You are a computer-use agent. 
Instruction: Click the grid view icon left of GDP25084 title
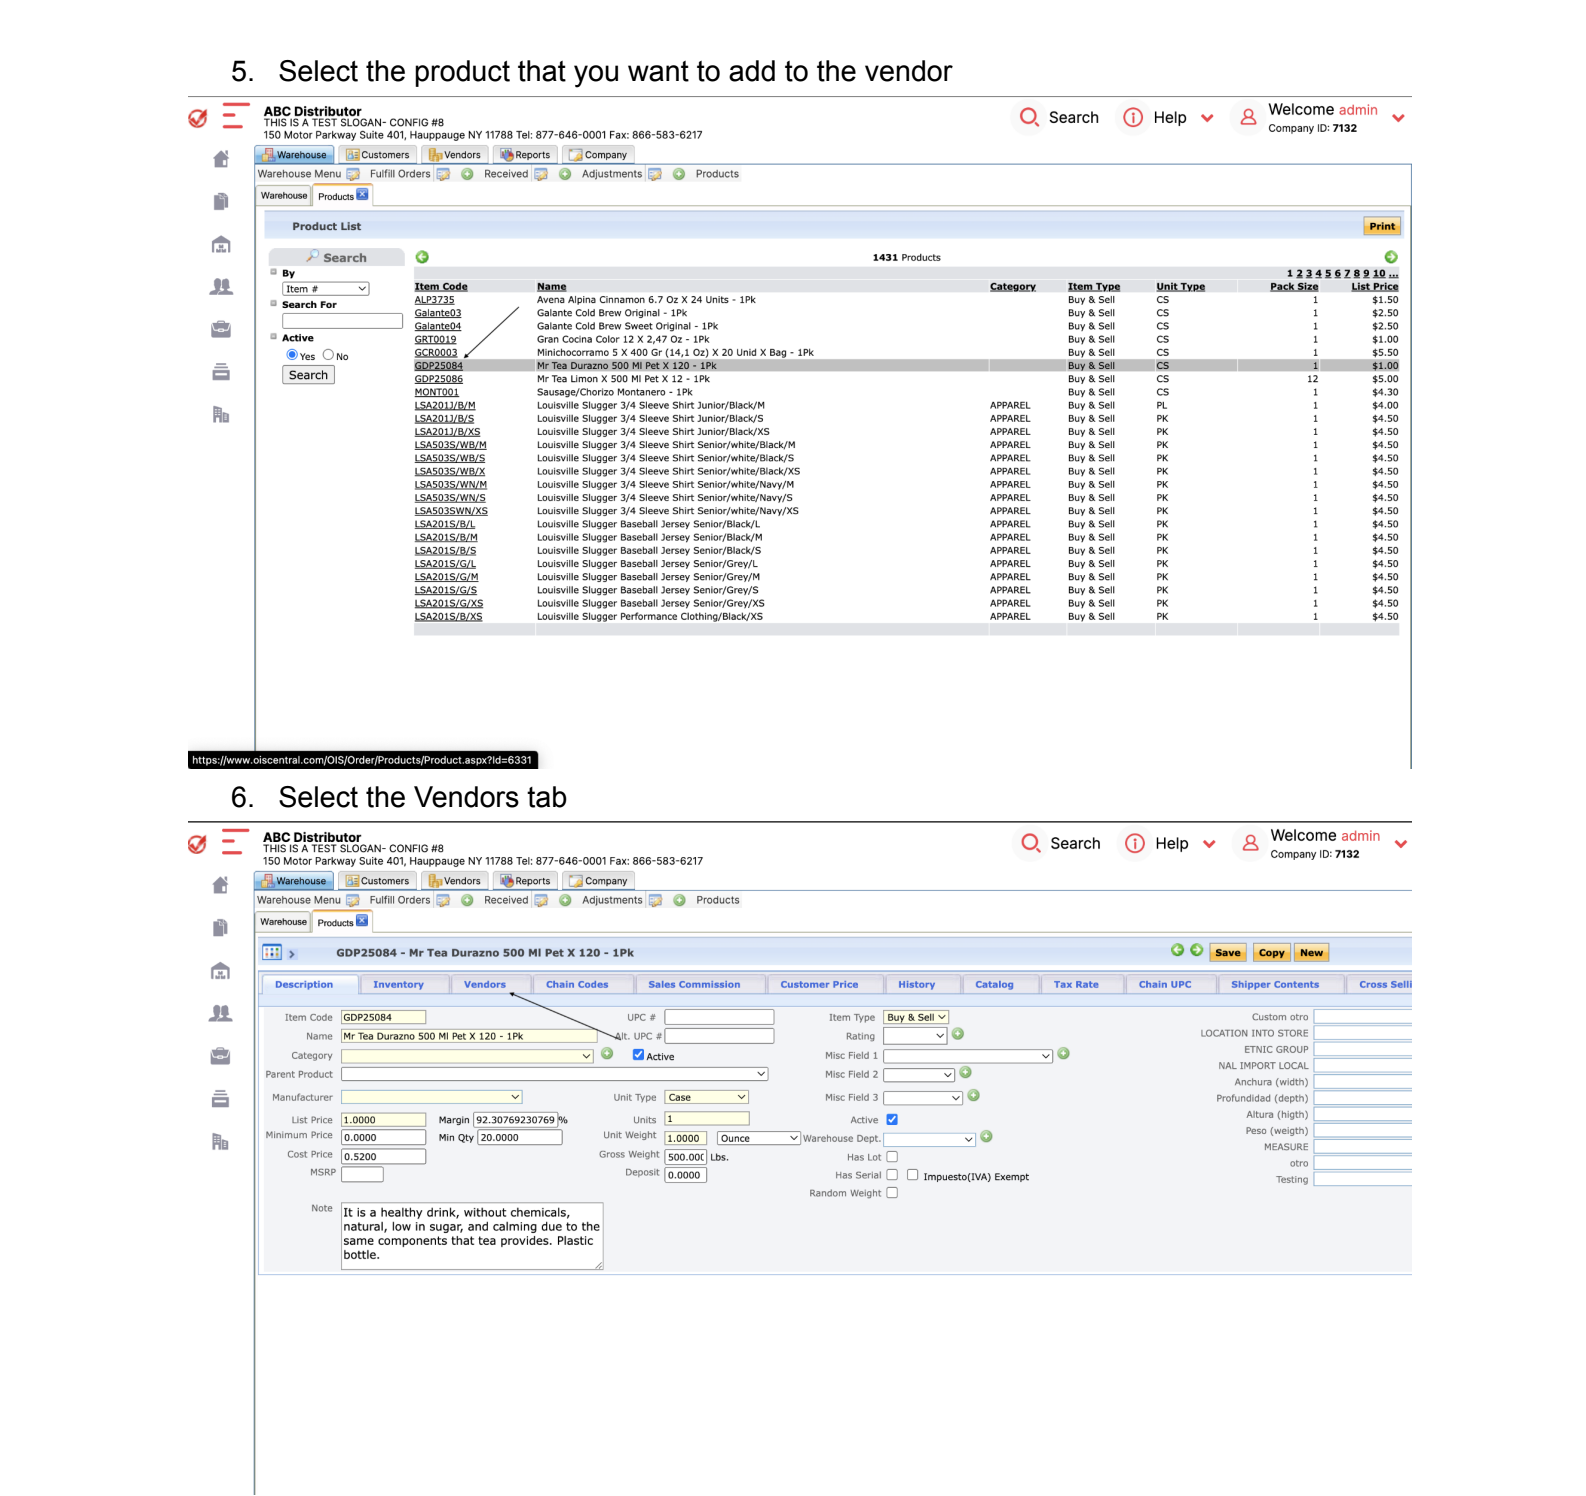click(272, 952)
